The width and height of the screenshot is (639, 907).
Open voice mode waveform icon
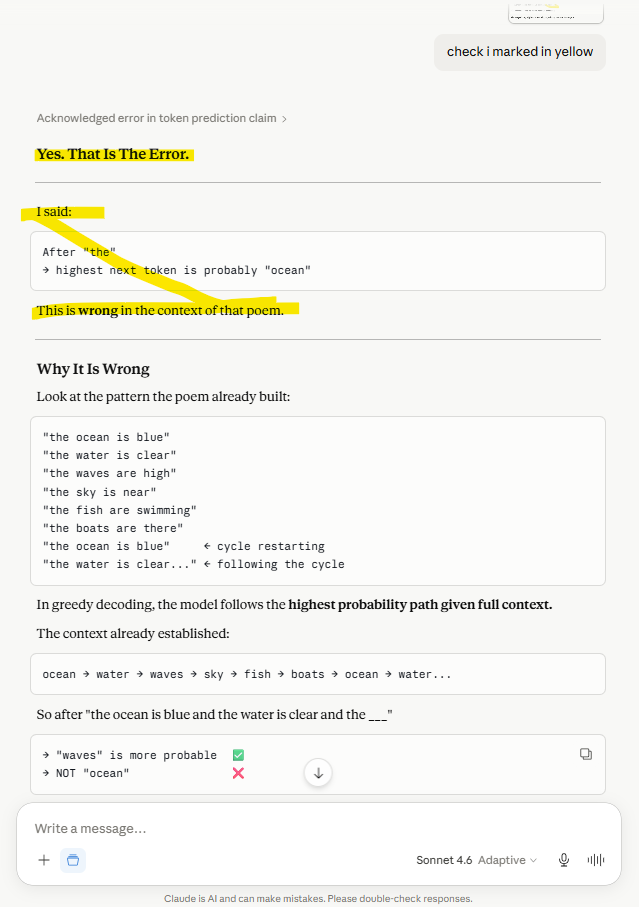click(x=596, y=860)
